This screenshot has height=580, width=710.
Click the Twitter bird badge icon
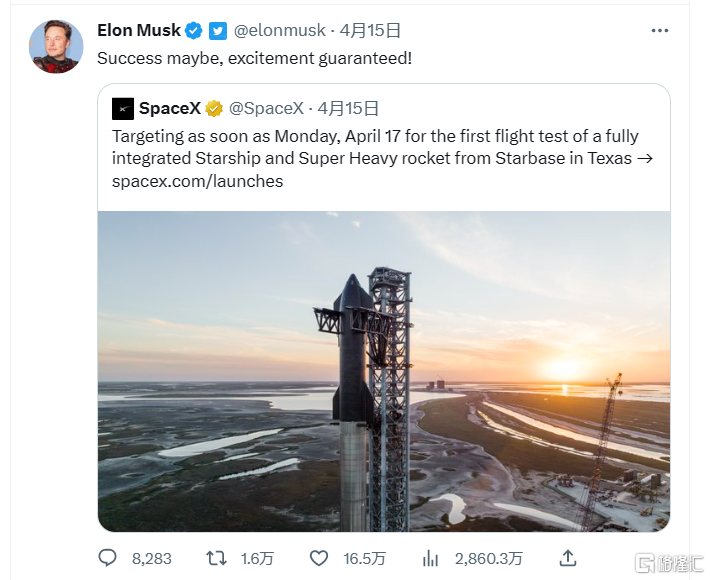(218, 31)
